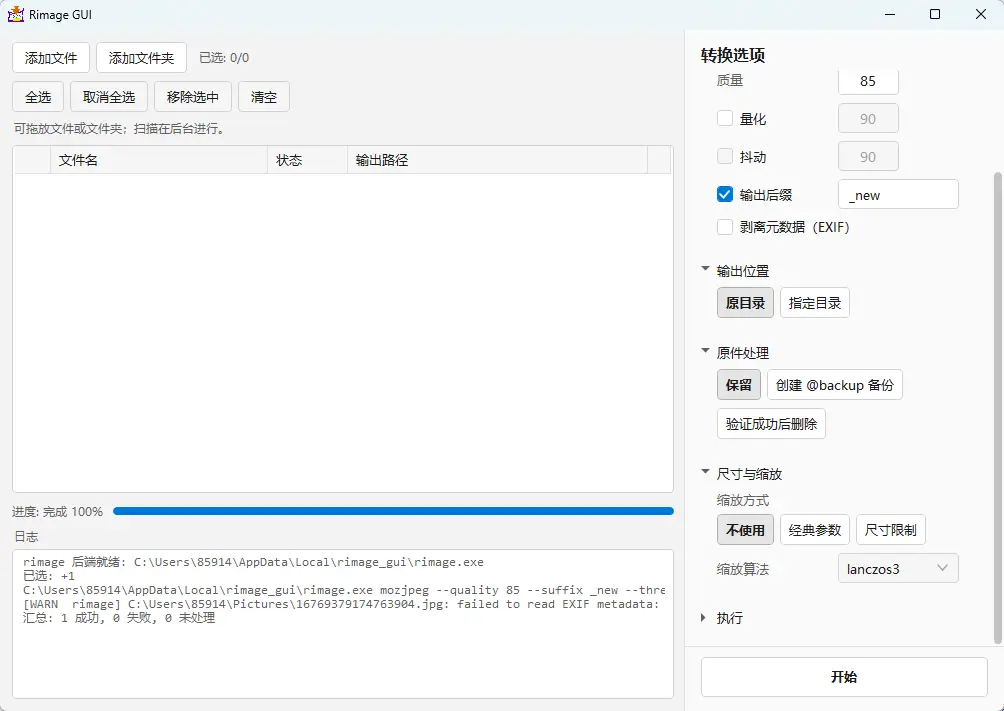Image resolution: width=1004 pixels, height=711 pixels.
Task: Click 取消全选 to deselect all
Action: coord(109,97)
